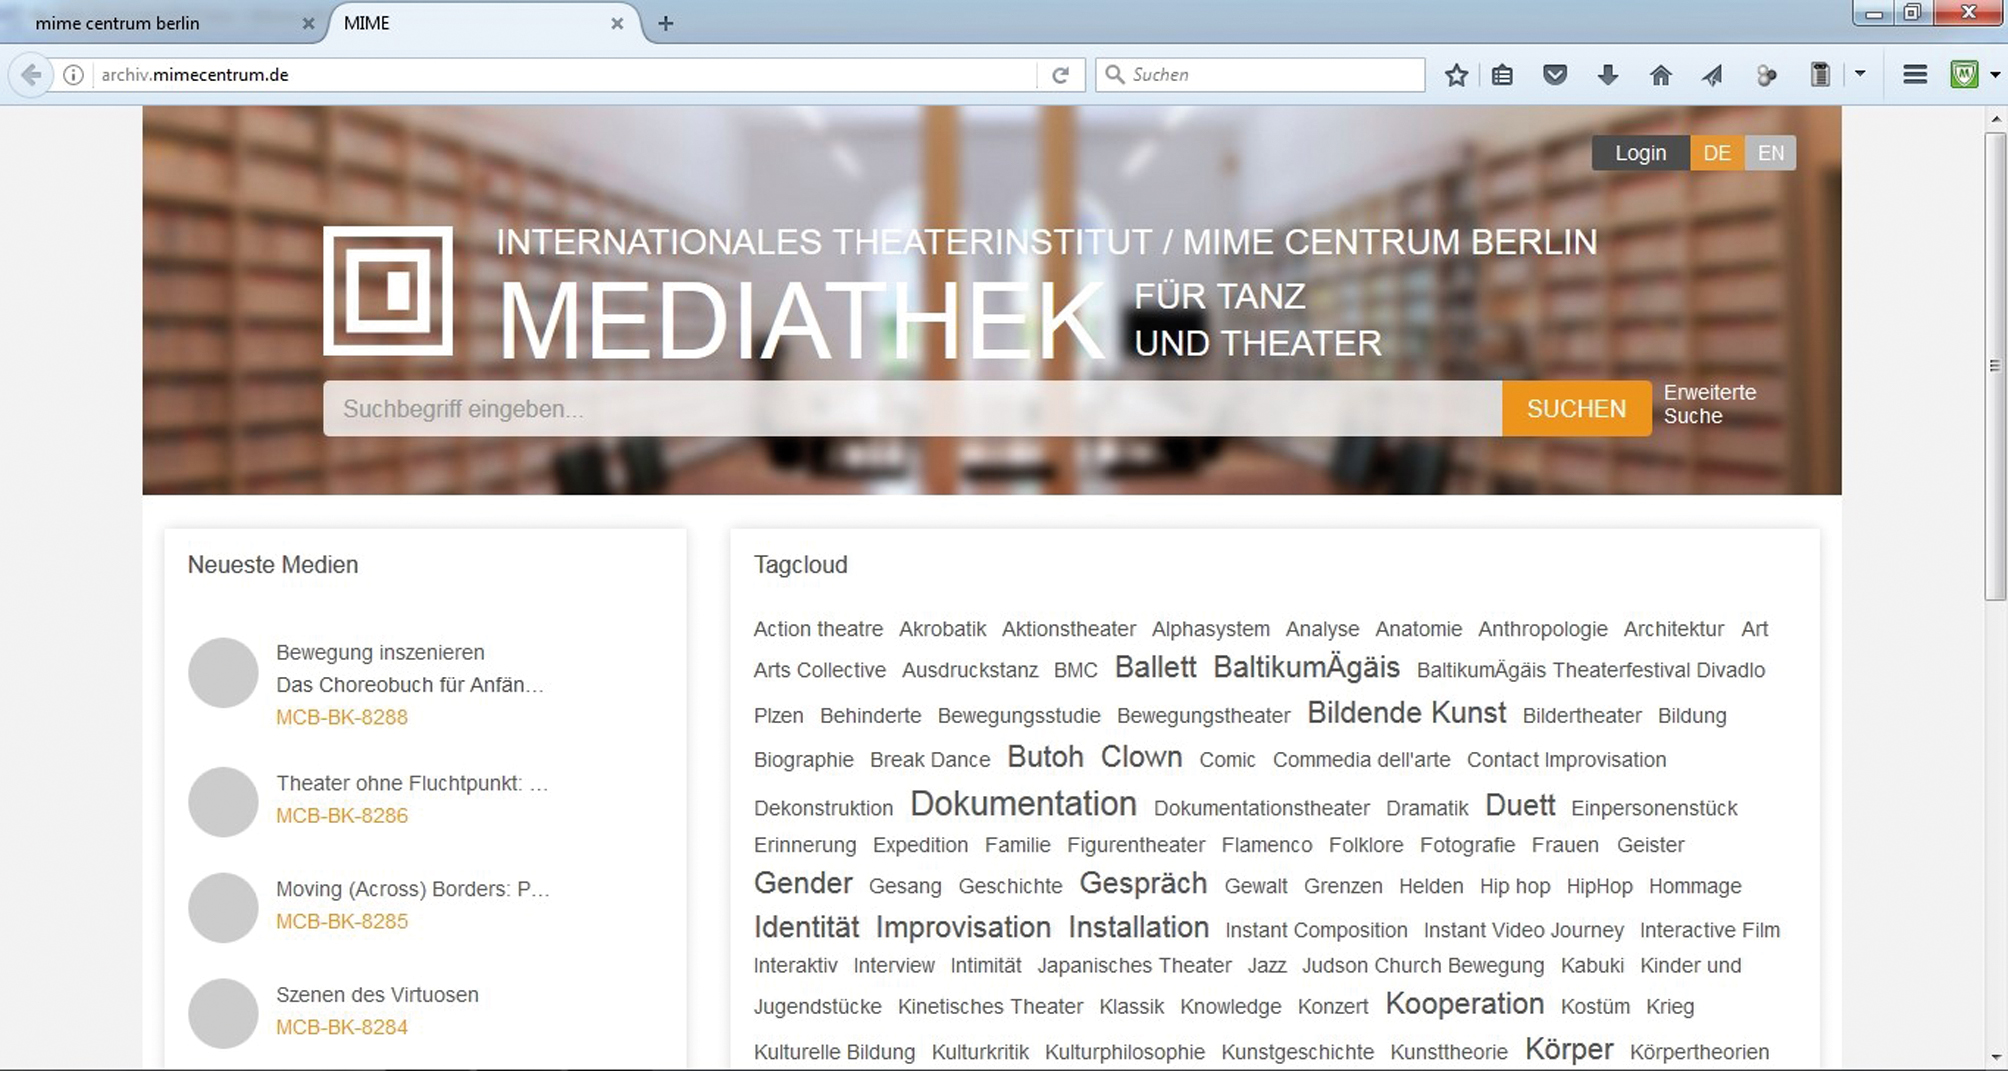The height and width of the screenshot is (1071, 2008).
Task: Expand the toolbar overflow dropdown arrow
Action: pos(1860,74)
